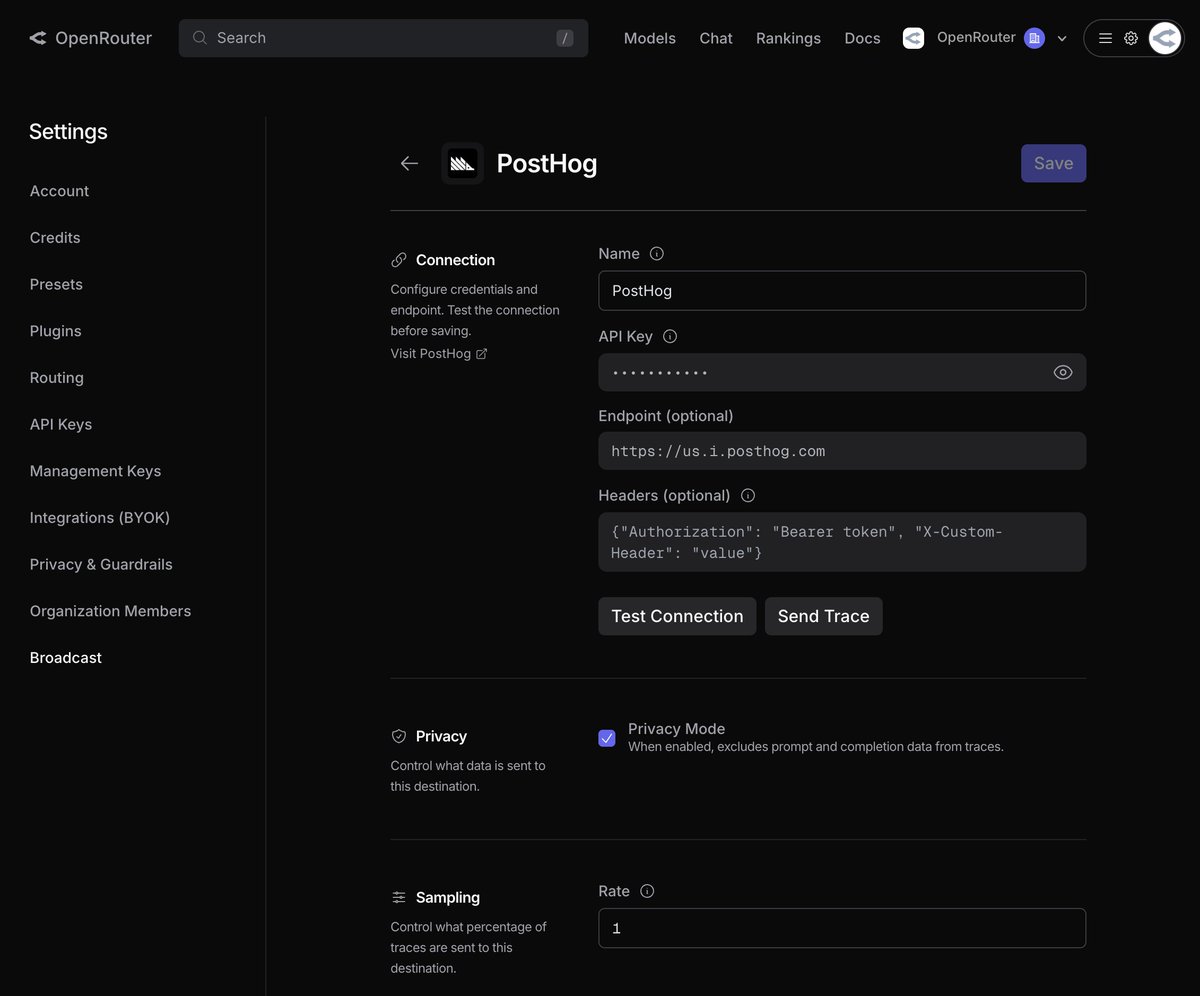The height and width of the screenshot is (996, 1200).
Task: Click the info icon beside API Key
Action: (670, 337)
